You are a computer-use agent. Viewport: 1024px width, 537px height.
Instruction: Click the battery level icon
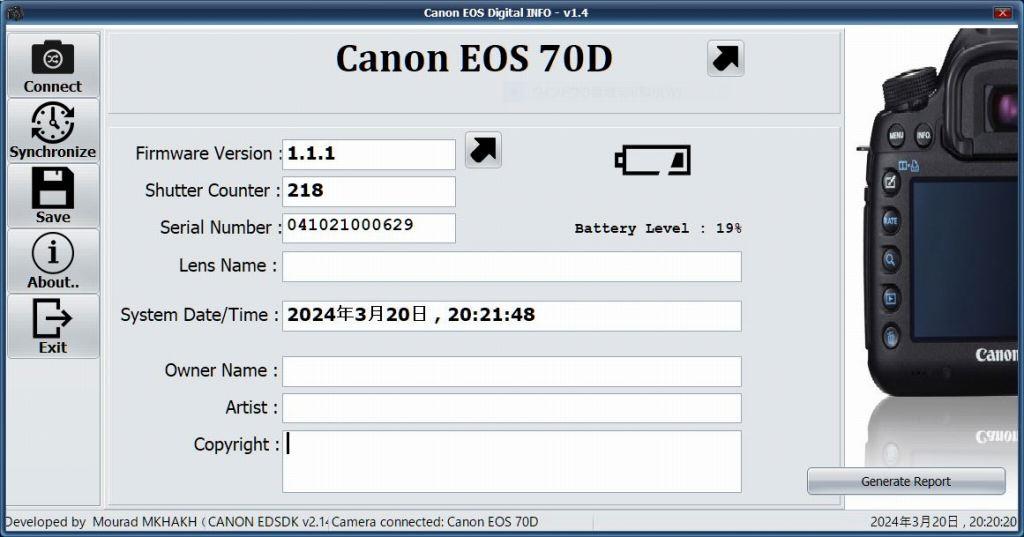point(652,160)
